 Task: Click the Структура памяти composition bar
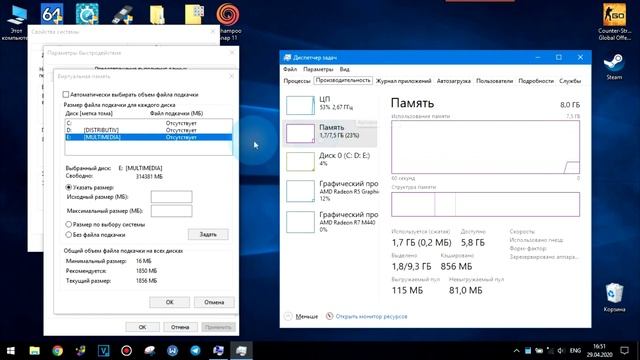click(x=485, y=204)
